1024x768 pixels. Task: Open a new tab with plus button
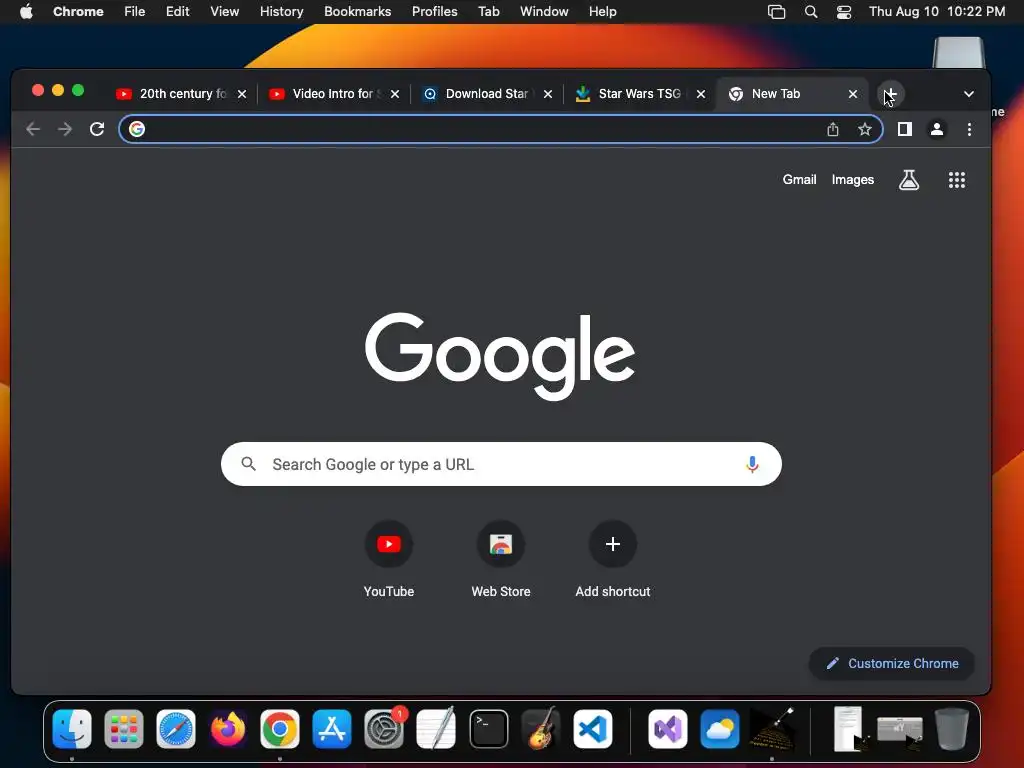[x=890, y=94]
